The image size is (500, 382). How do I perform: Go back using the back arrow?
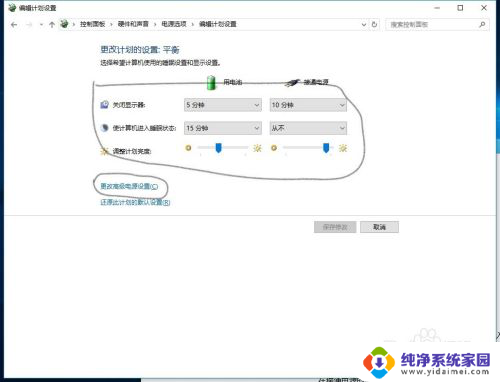click(x=14, y=25)
